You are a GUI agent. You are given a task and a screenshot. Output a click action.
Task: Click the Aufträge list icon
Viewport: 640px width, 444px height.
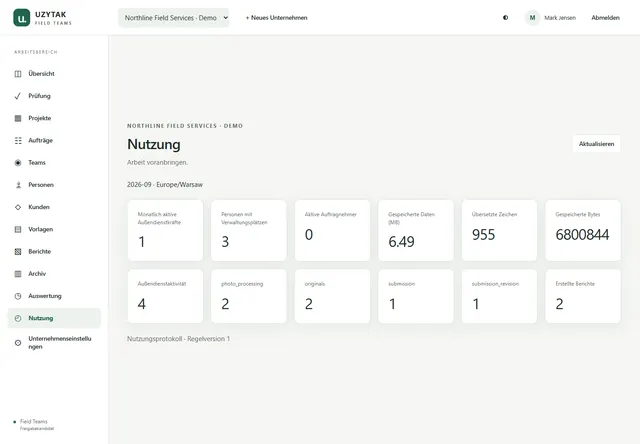pos(18,140)
